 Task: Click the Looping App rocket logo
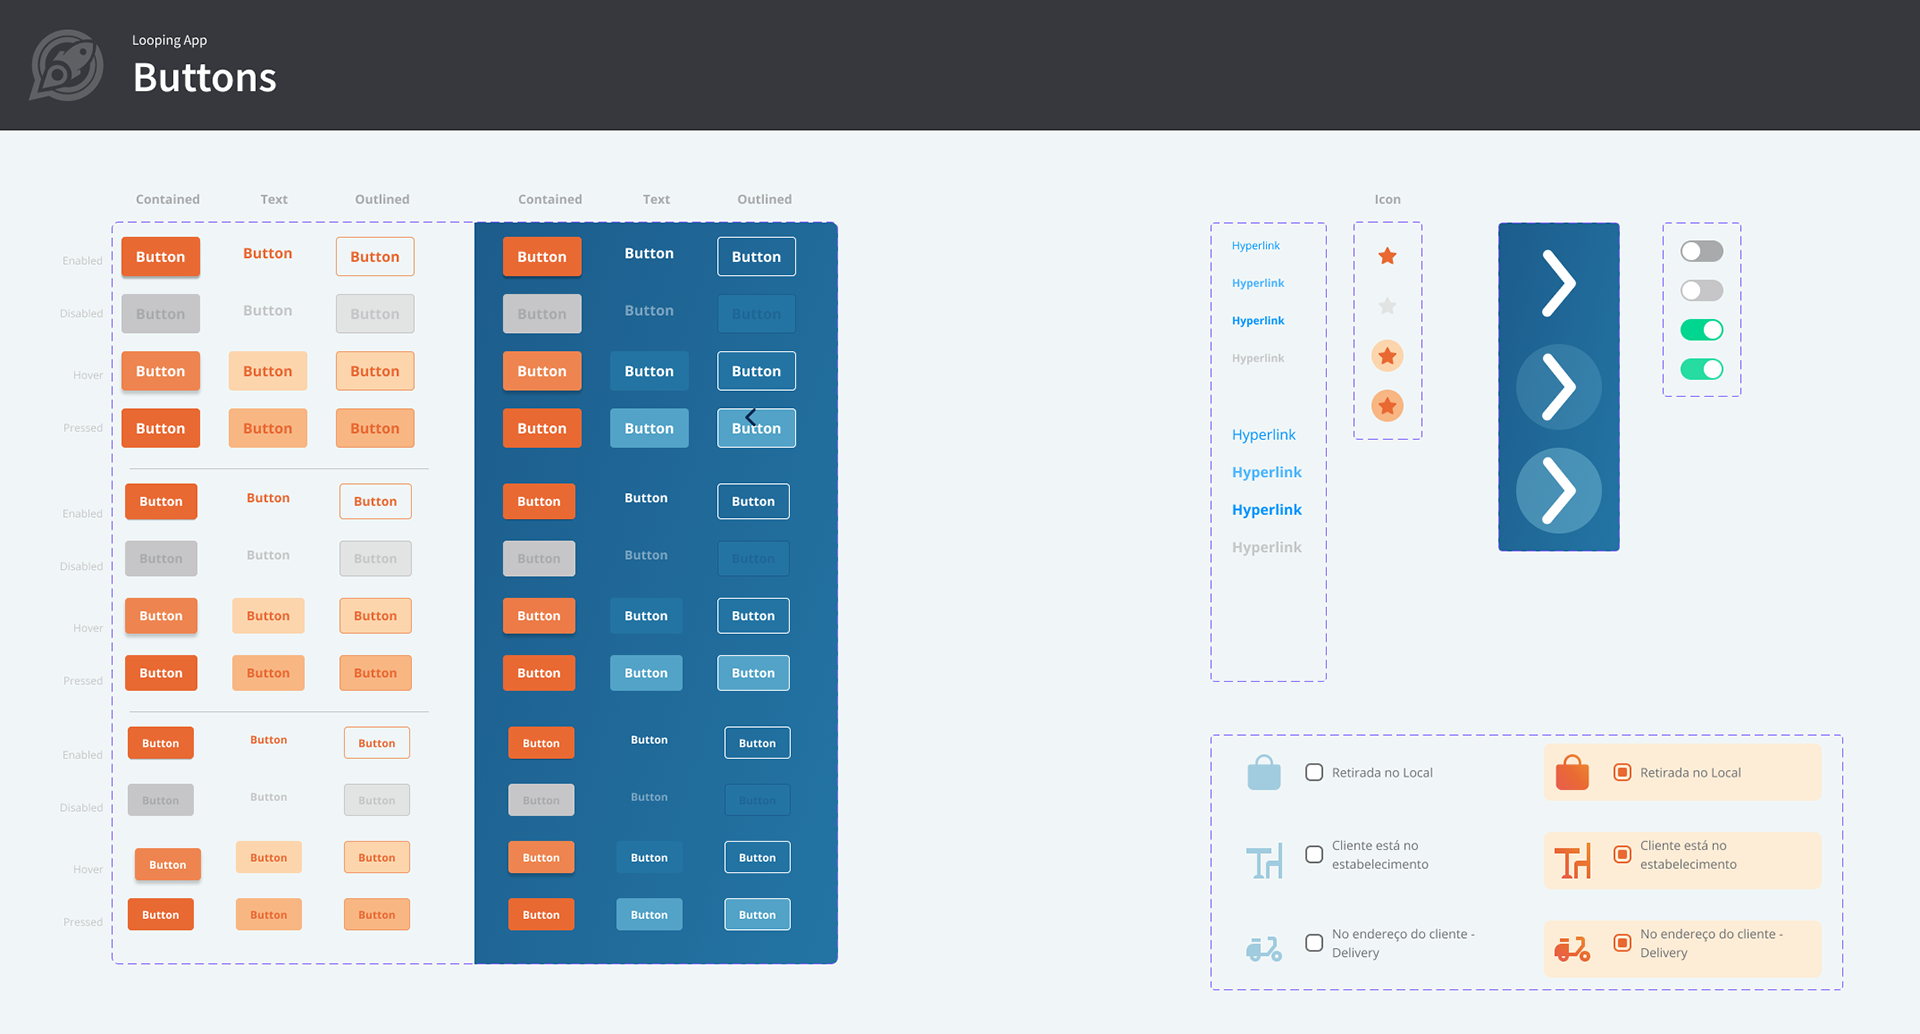click(x=67, y=65)
